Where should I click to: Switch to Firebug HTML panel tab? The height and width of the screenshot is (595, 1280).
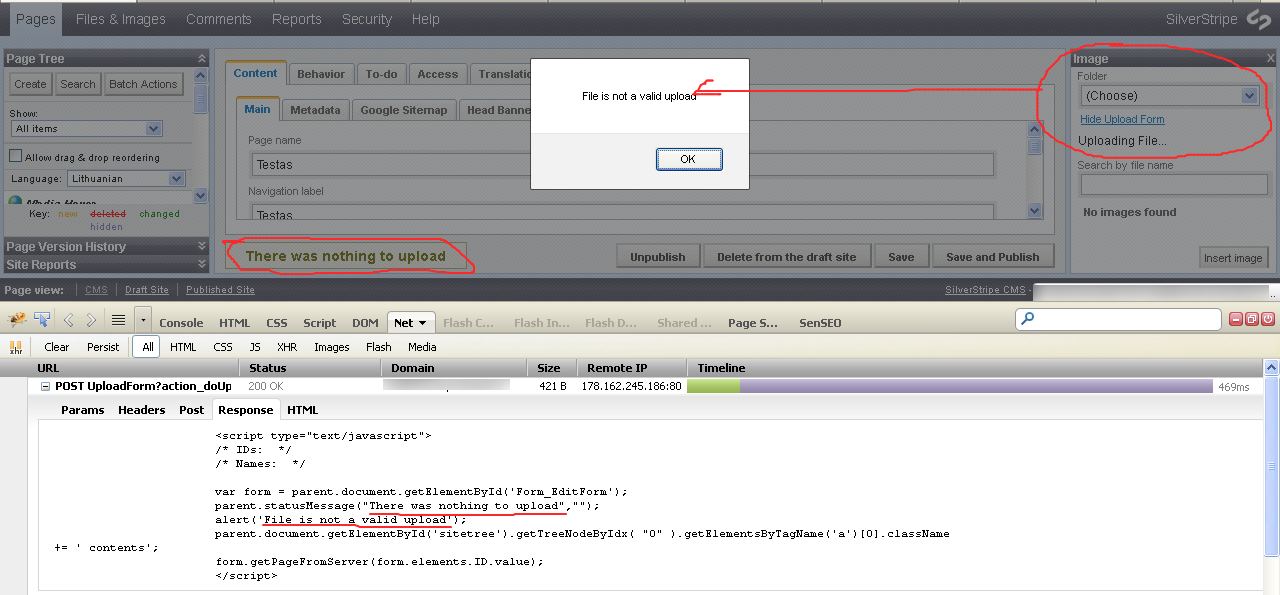point(234,323)
